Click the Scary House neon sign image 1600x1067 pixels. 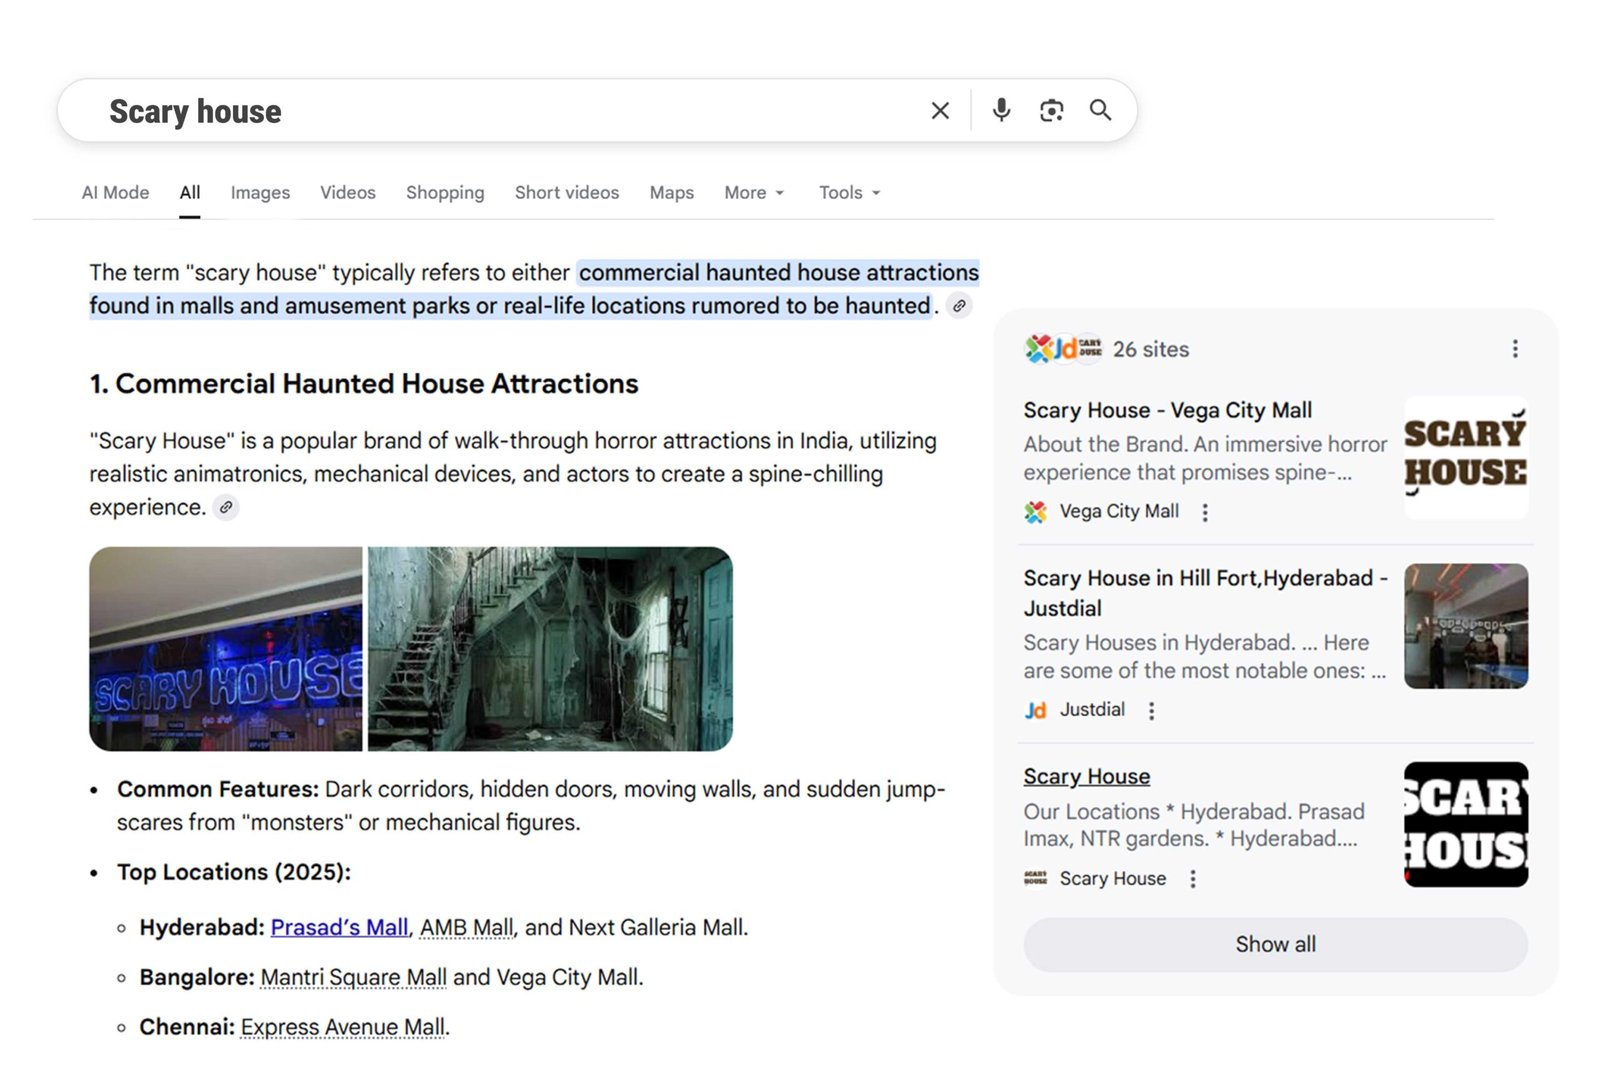click(225, 648)
